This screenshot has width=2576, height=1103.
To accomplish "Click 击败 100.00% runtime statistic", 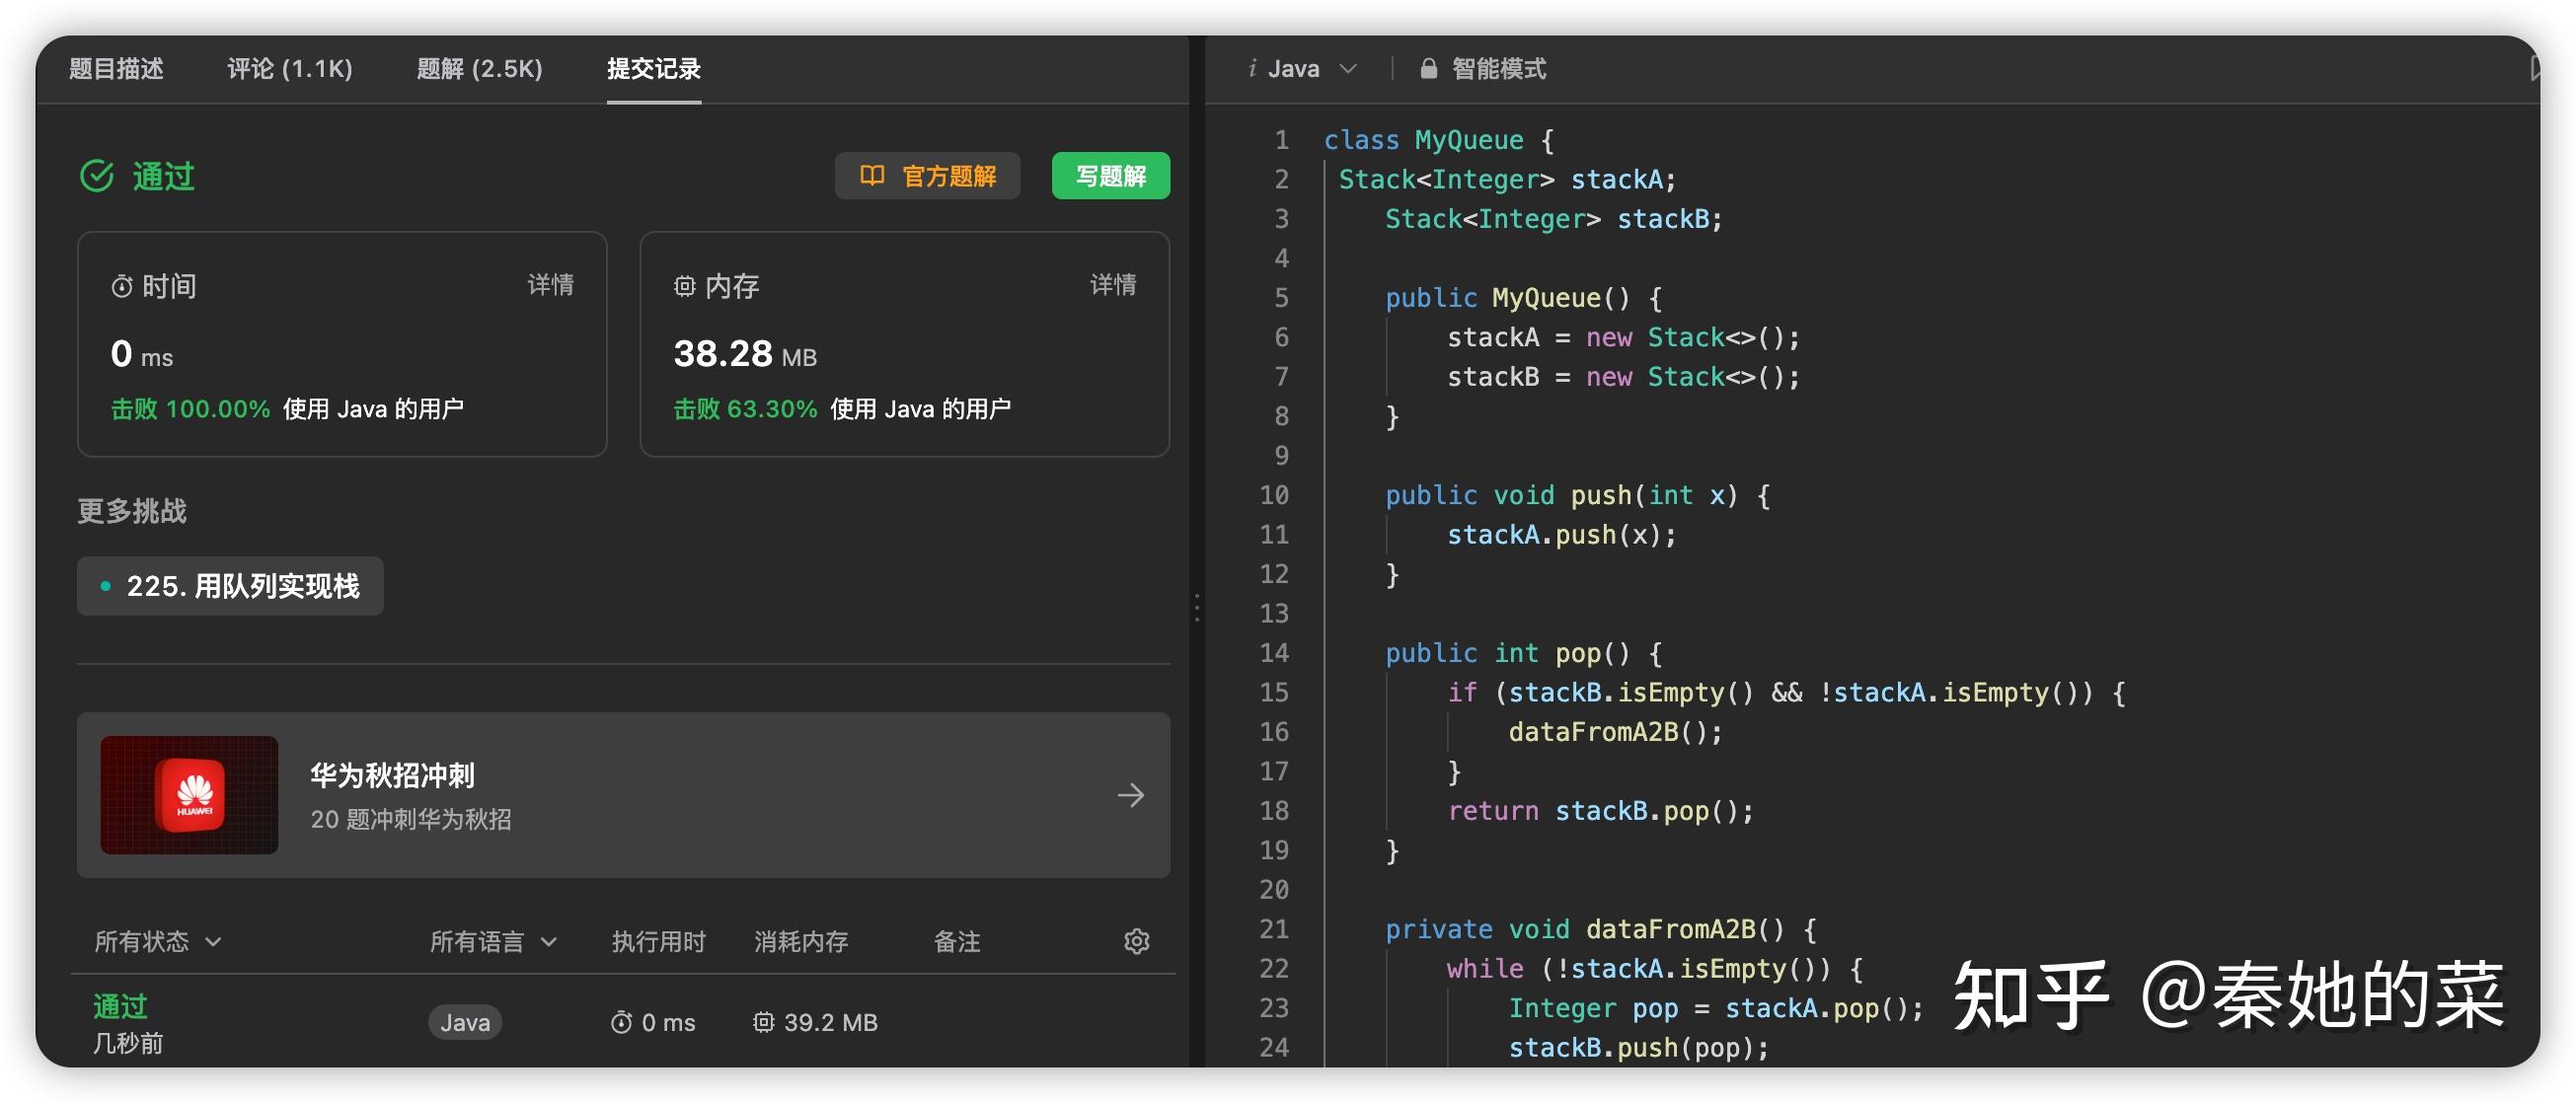I will click(190, 409).
